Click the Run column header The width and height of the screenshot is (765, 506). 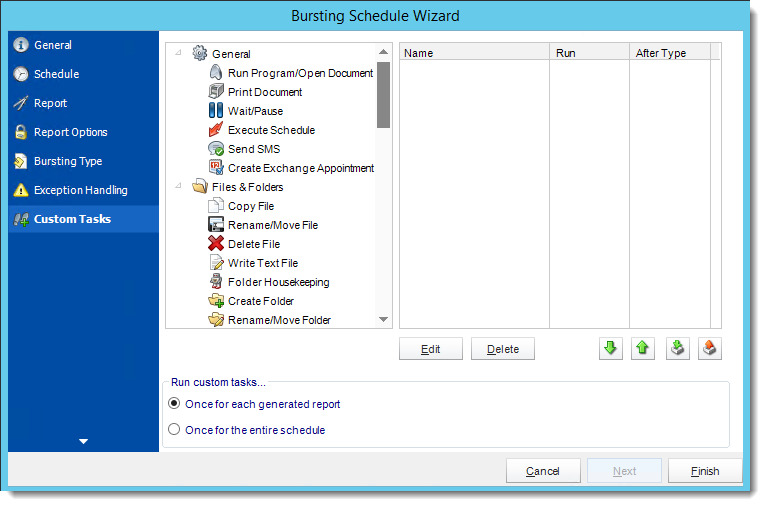[589, 52]
